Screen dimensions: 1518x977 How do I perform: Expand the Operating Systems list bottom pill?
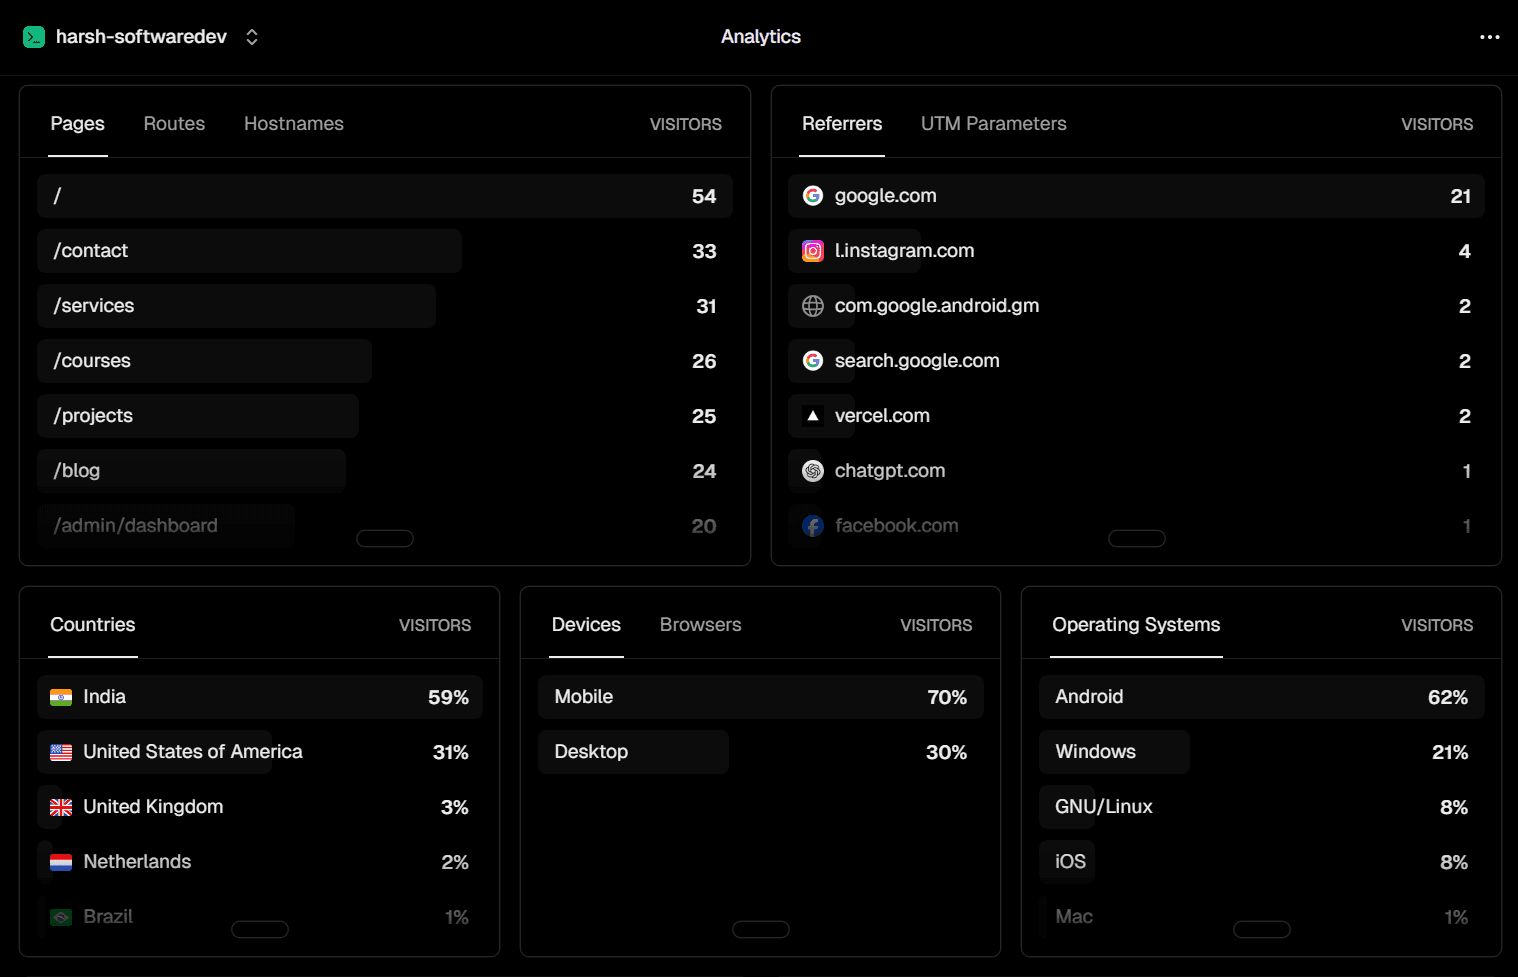coord(1262,930)
